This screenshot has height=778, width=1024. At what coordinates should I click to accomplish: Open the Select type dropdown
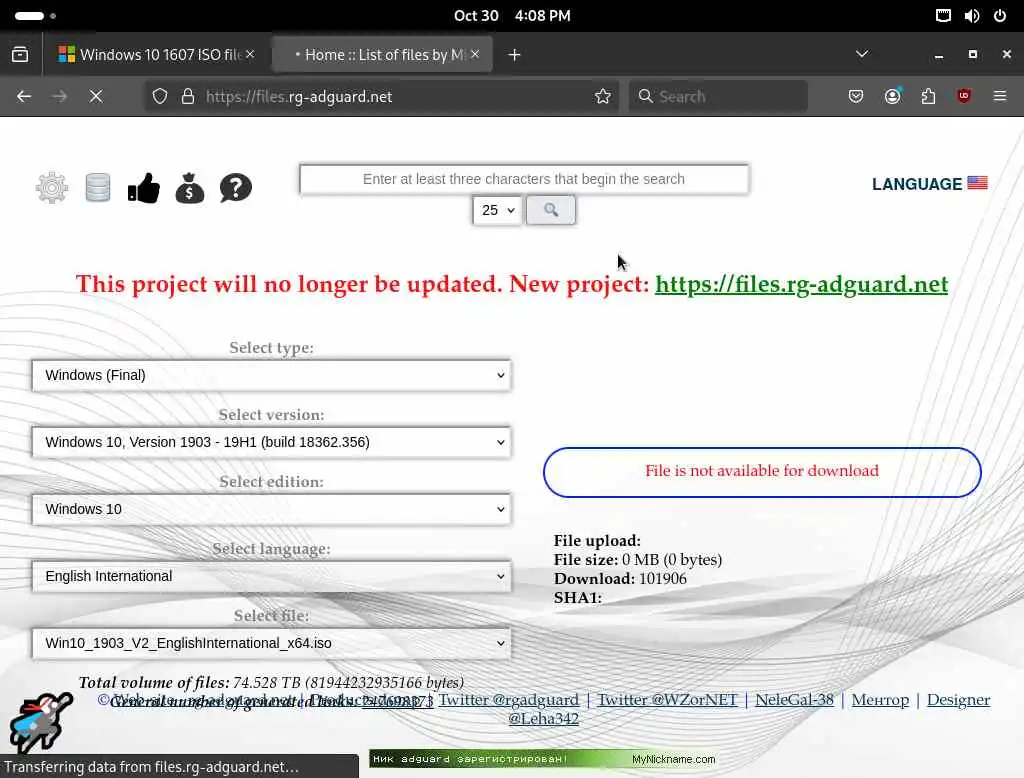(x=271, y=376)
